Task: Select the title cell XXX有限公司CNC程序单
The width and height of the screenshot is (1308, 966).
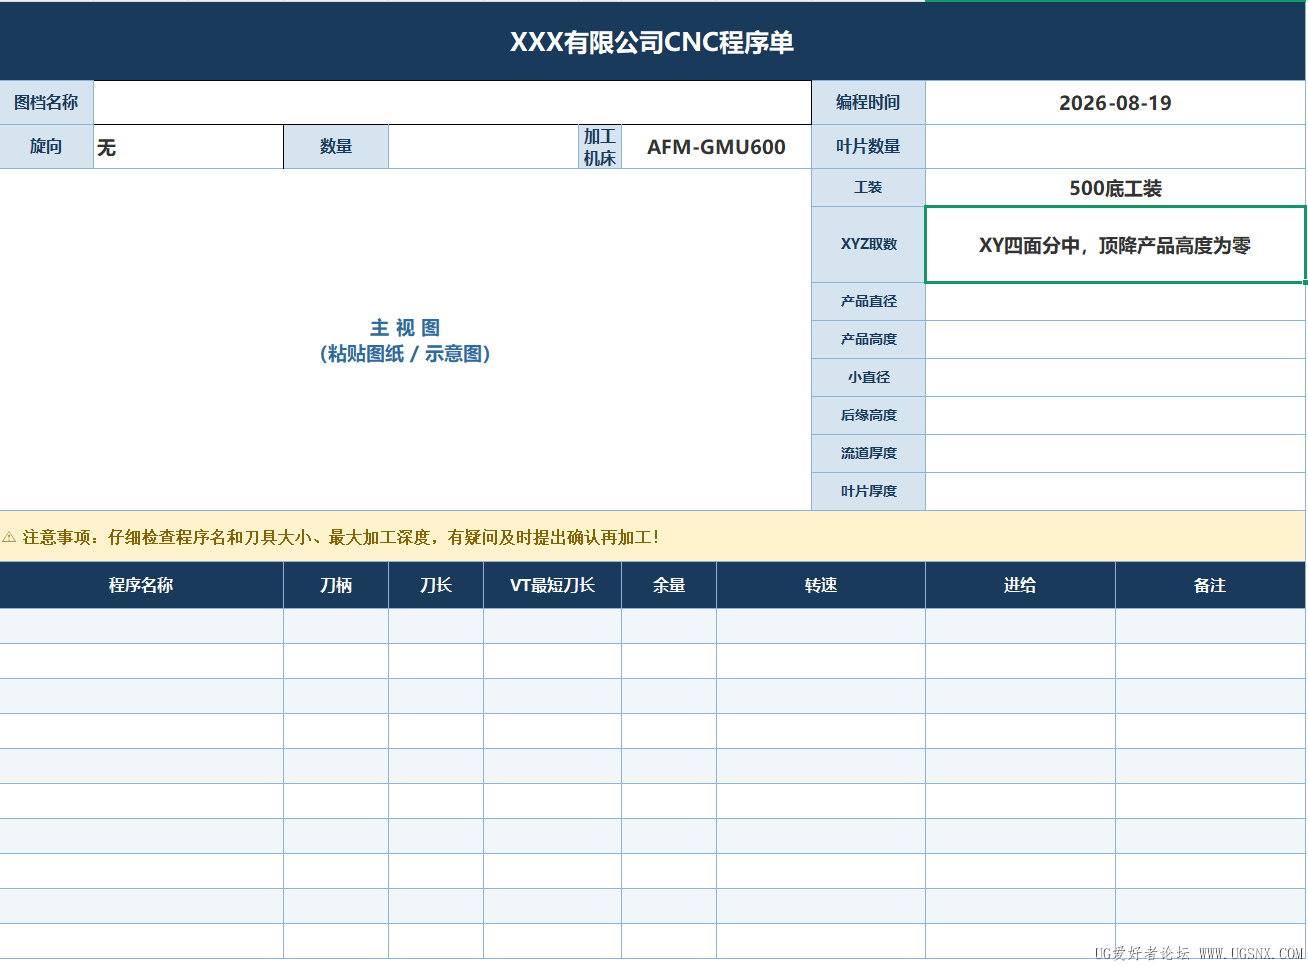Action: pyautogui.click(x=653, y=42)
